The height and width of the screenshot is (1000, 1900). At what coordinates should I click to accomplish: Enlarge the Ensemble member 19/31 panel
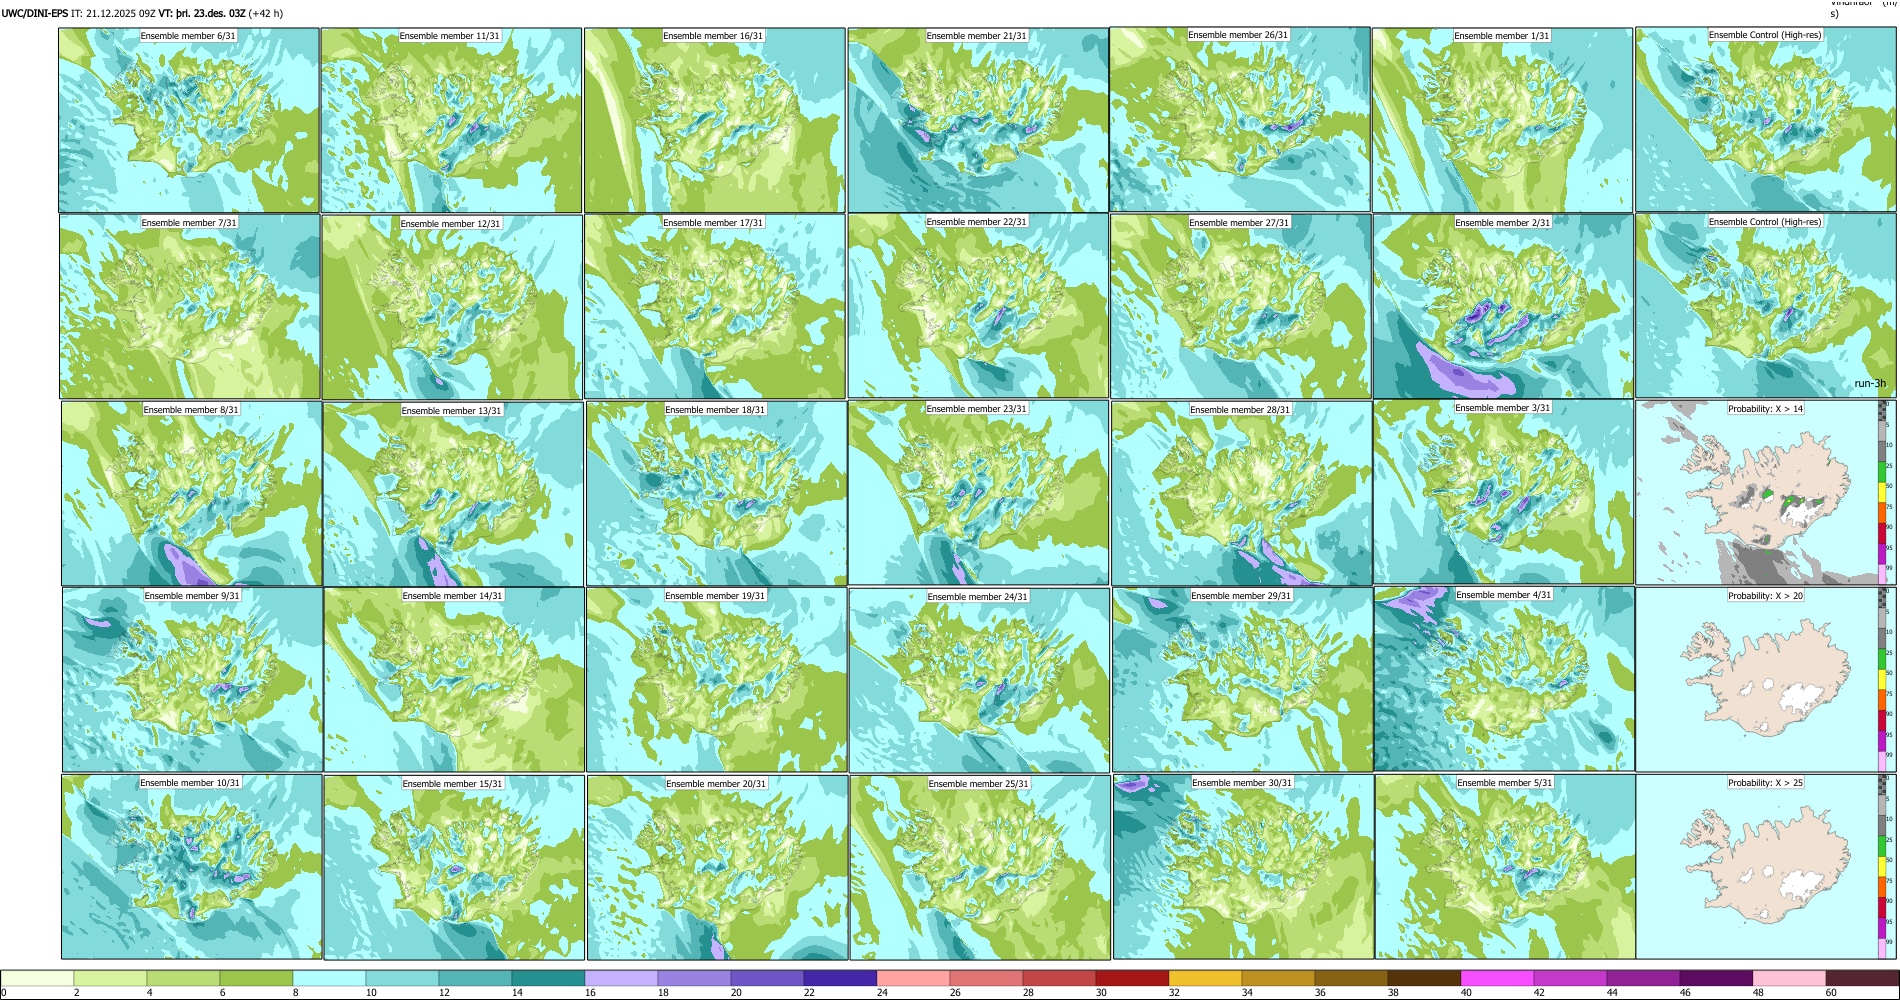[x=716, y=680]
